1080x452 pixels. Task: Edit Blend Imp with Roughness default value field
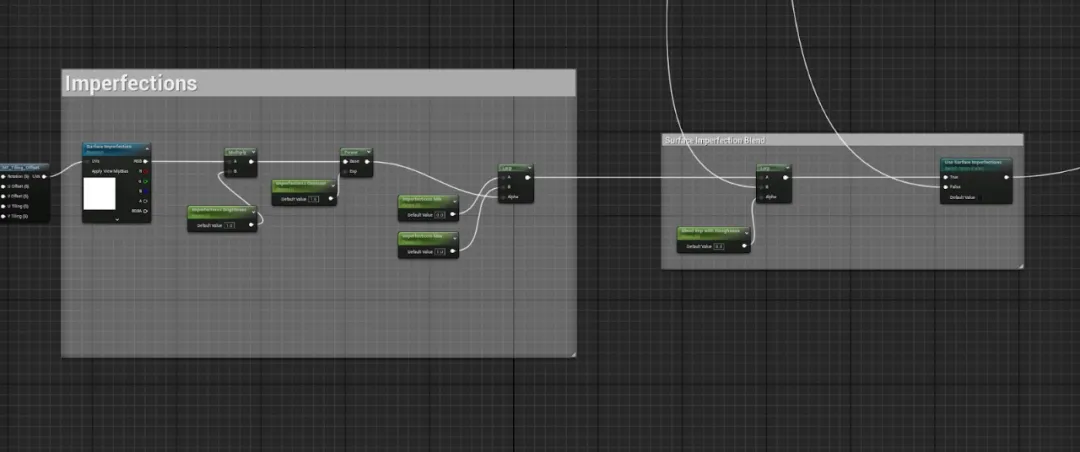[719, 246]
